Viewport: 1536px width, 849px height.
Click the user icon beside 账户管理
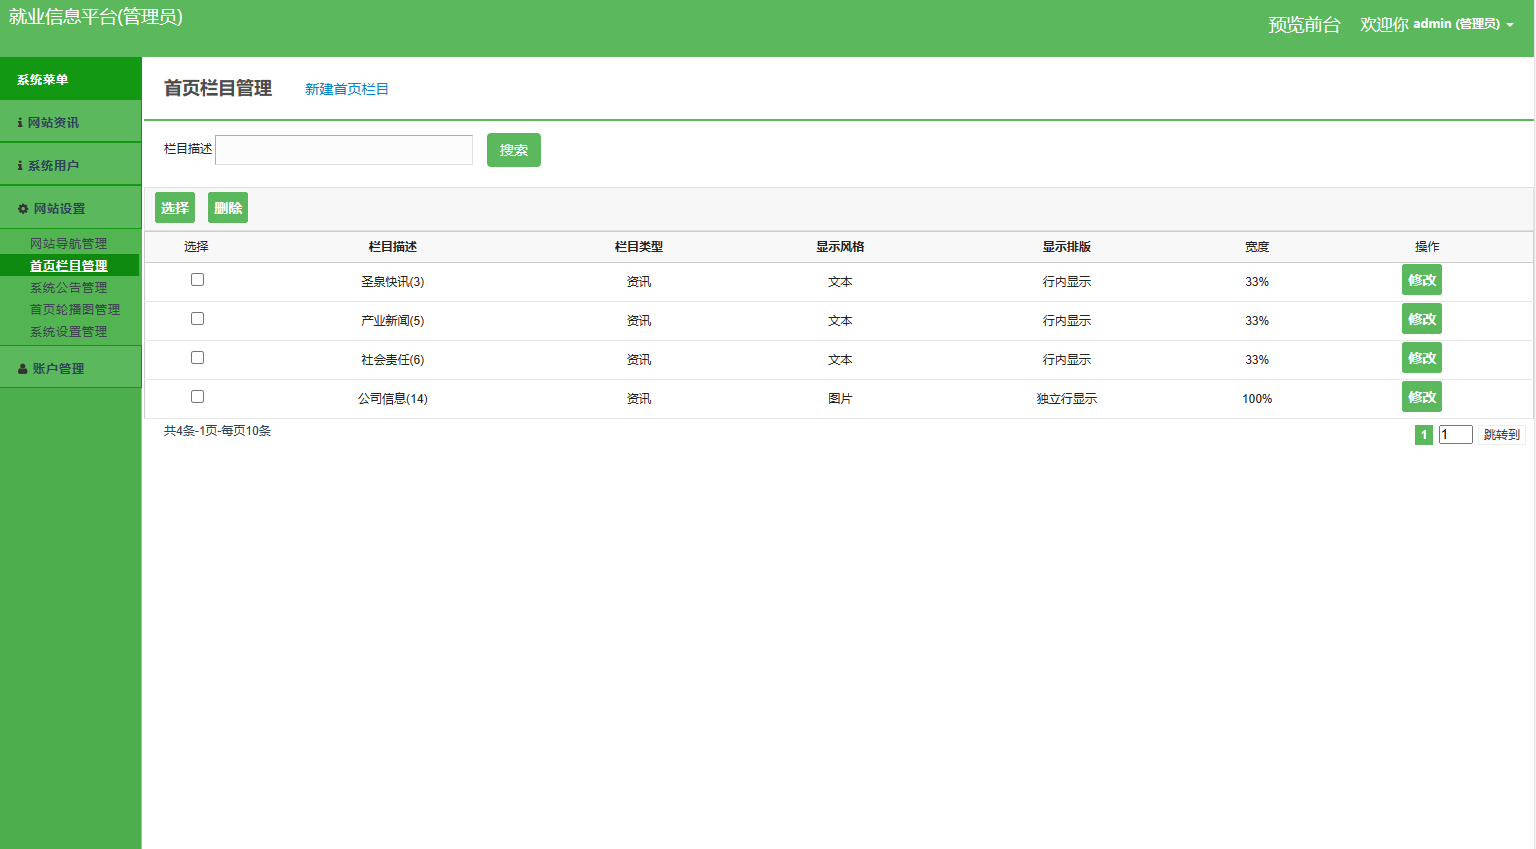pos(23,369)
